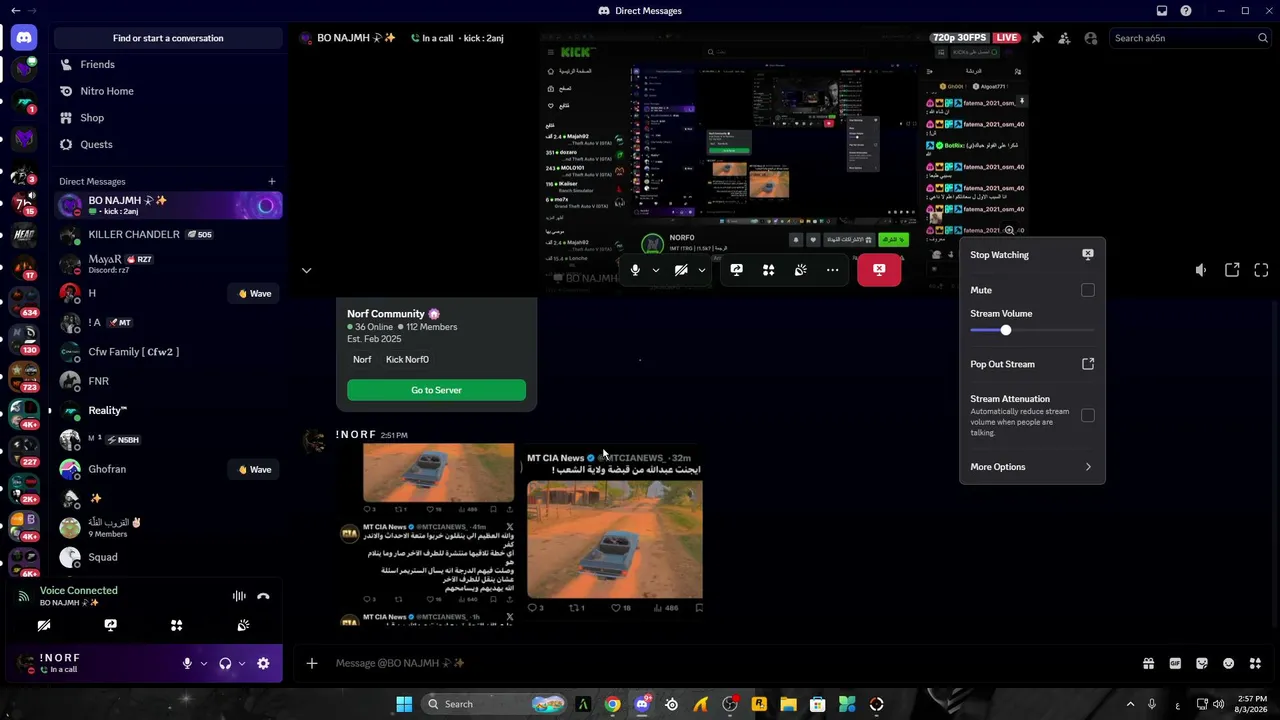This screenshot has width=1280, height=720.
Task: Click the speaker volume icon beside the stream
Action: (x=1201, y=270)
